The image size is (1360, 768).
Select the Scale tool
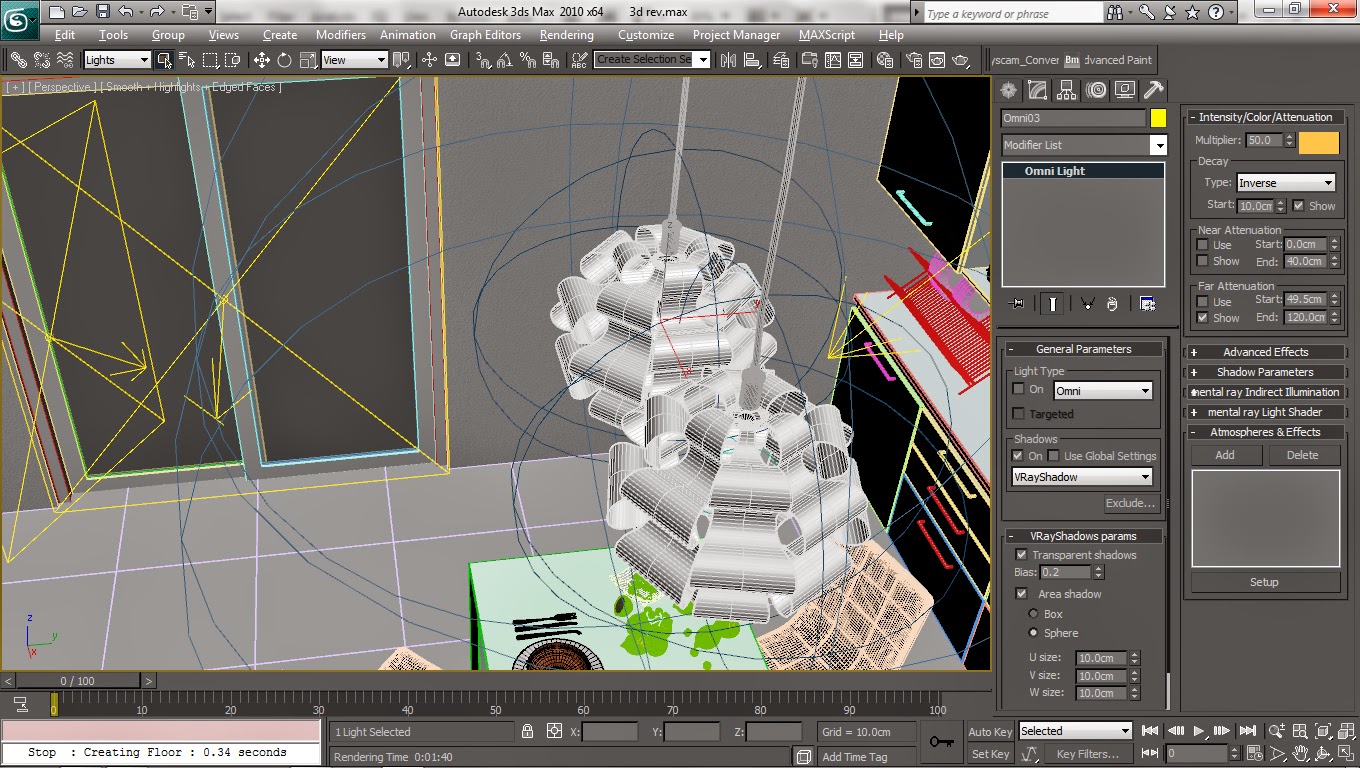(x=308, y=60)
